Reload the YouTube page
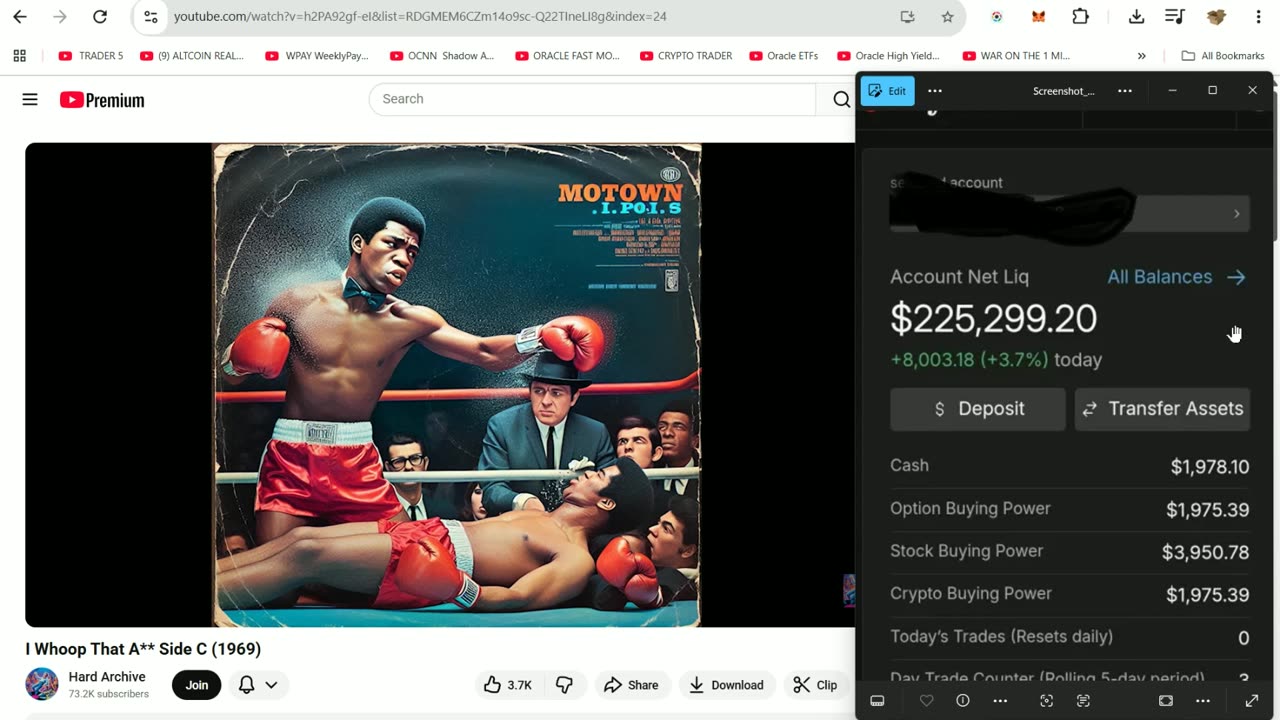1280x720 pixels. click(x=100, y=17)
